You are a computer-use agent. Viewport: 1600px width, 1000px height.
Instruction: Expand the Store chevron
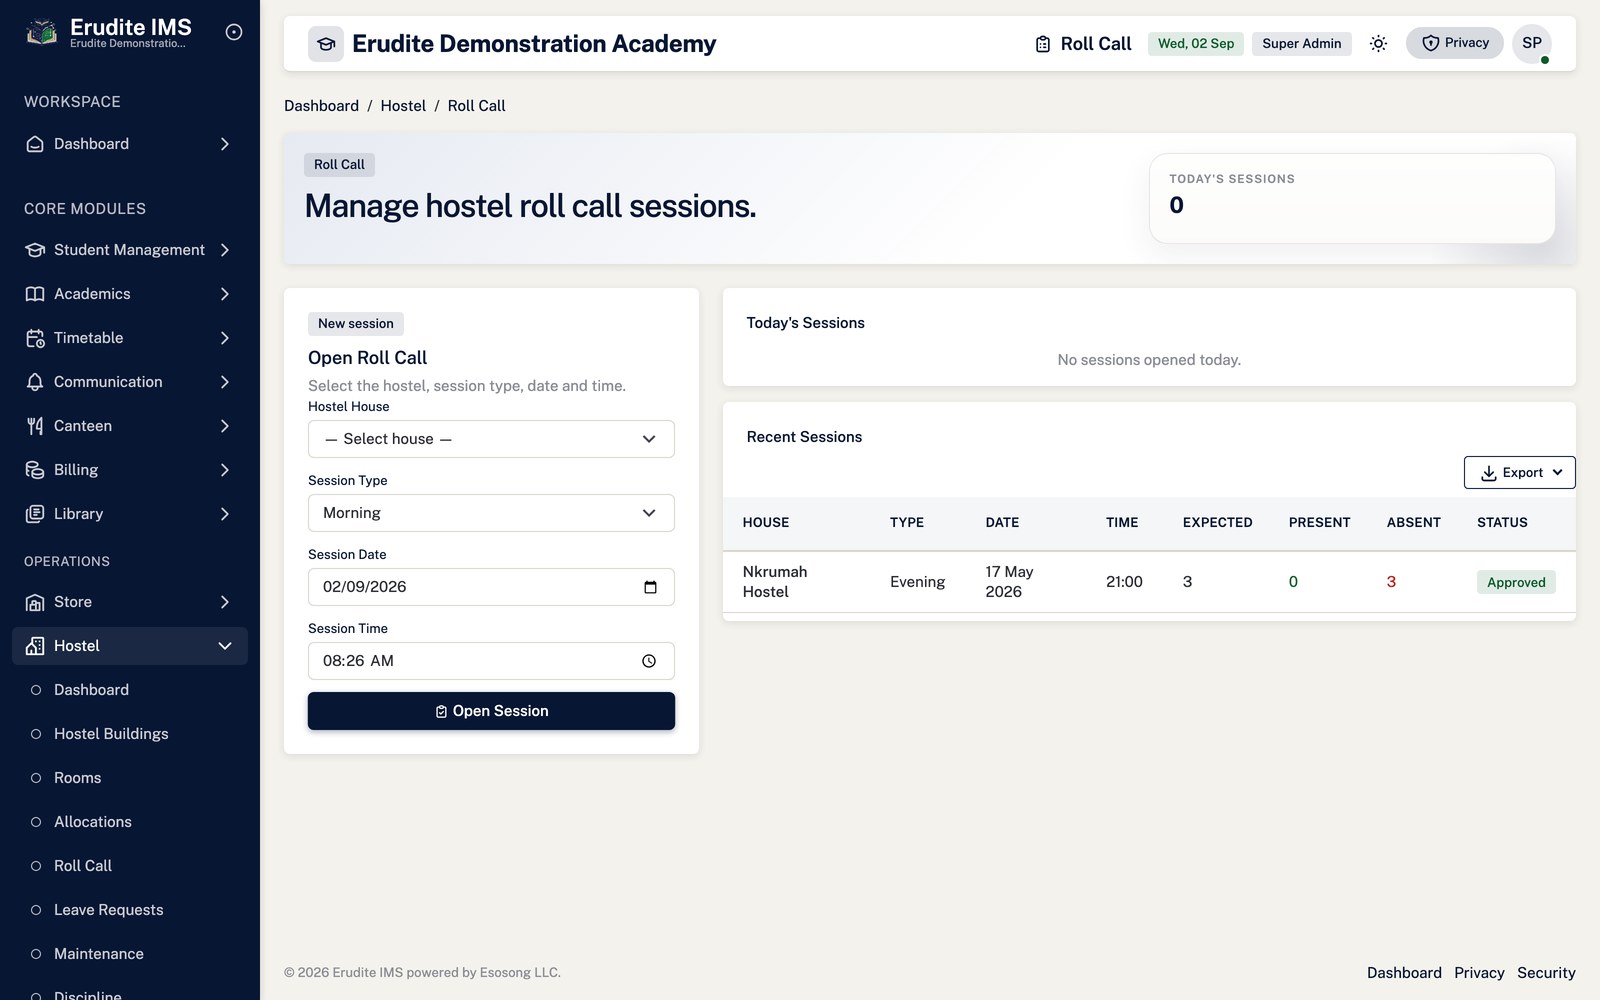tap(225, 602)
